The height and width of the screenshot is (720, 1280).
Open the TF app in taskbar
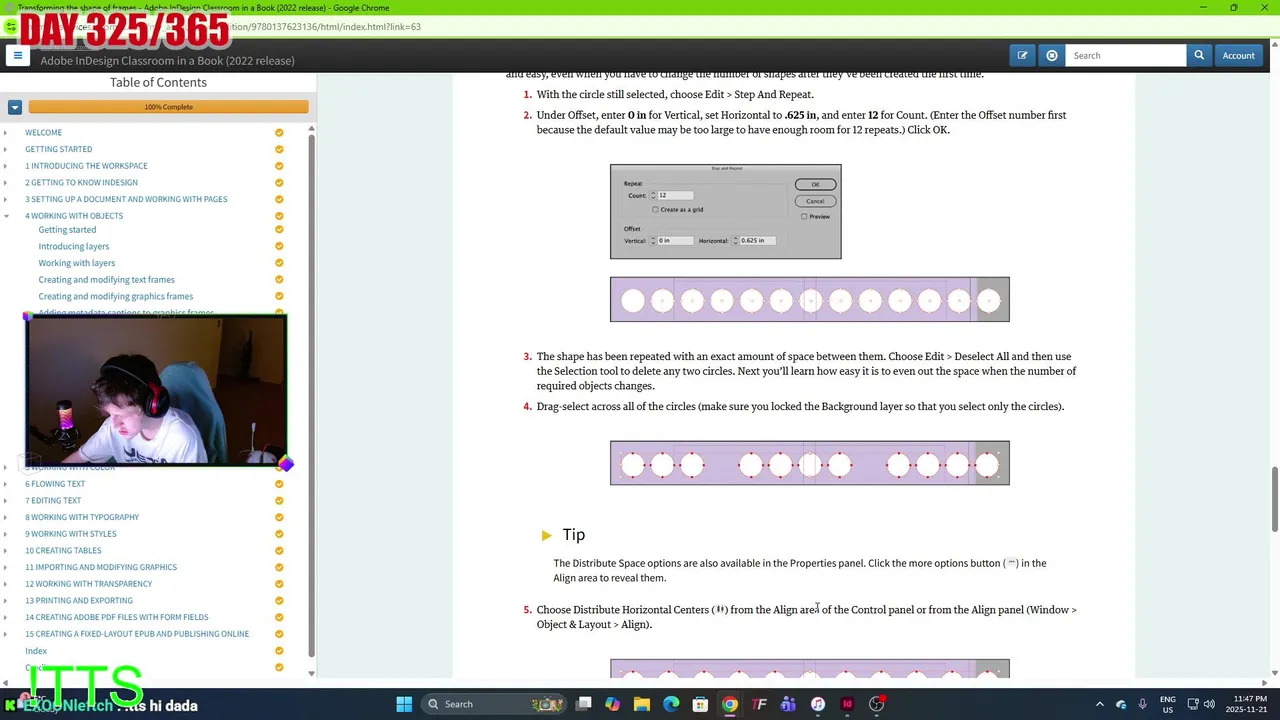(759, 704)
